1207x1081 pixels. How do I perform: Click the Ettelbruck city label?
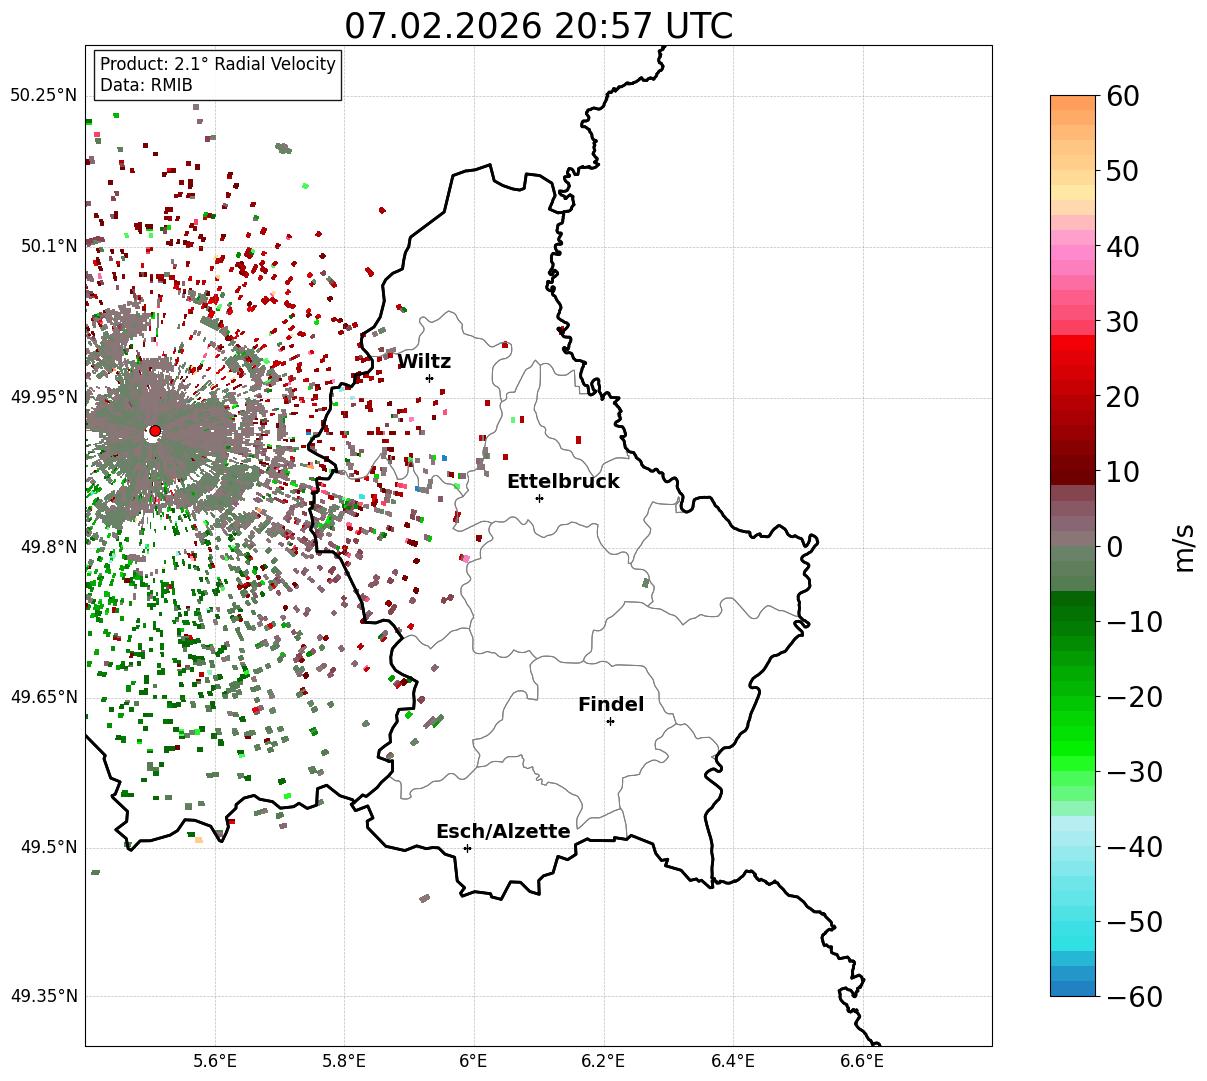click(x=563, y=482)
